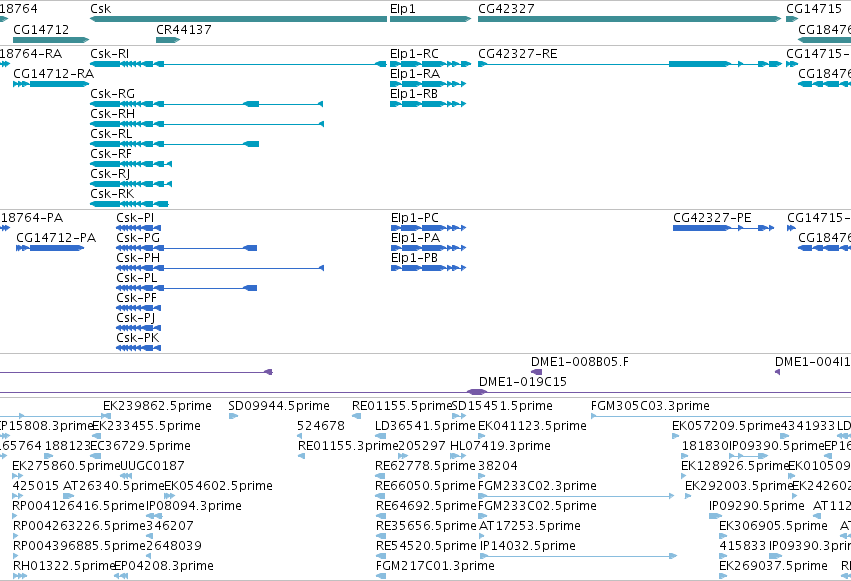Open the Csk-RK transcript label
This screenshot has height=581, width=851.
pos(112,194)
